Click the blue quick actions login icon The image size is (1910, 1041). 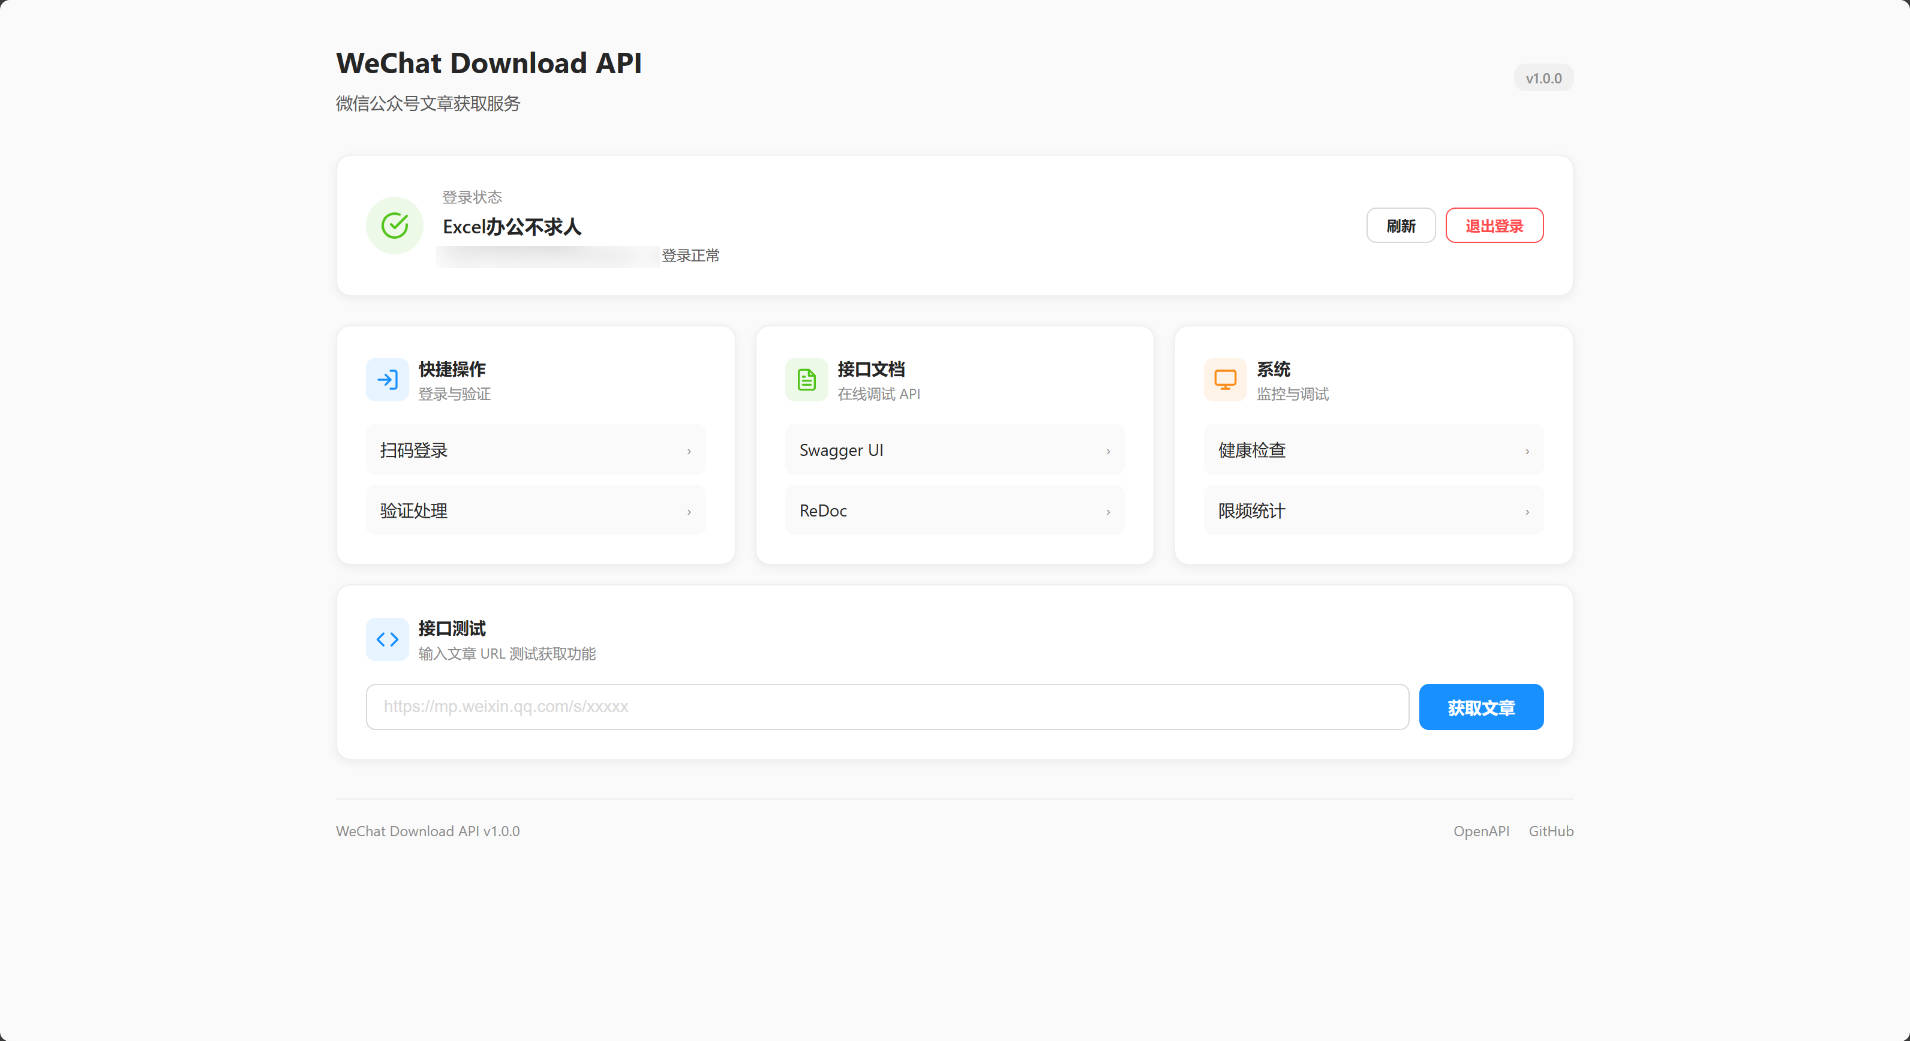(387, 380)
